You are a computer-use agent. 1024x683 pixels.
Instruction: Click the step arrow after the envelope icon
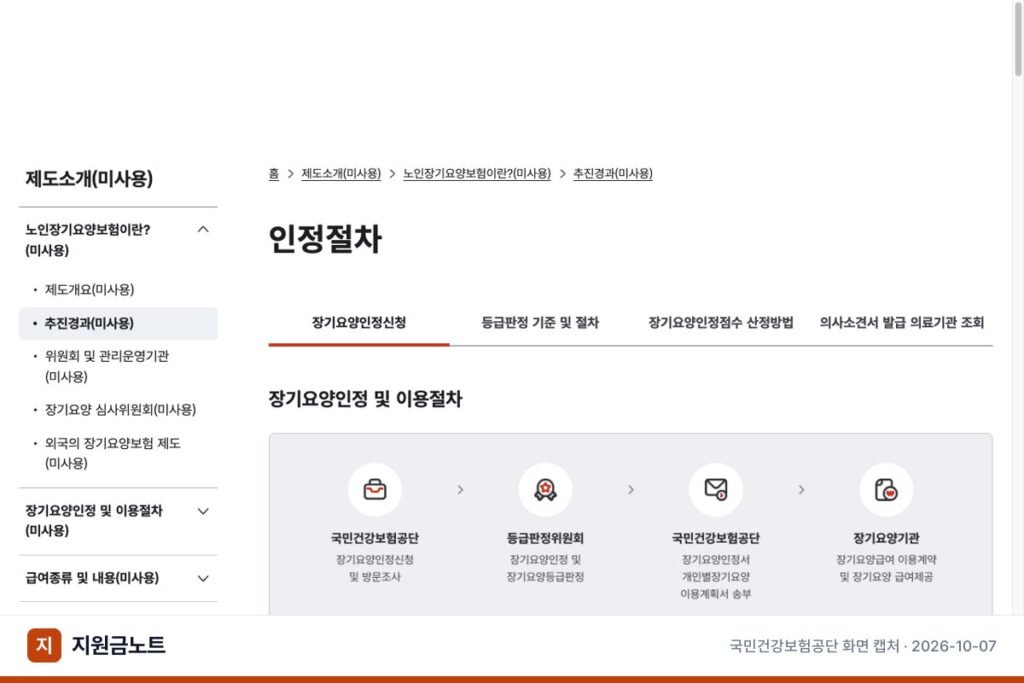(801, 490)
